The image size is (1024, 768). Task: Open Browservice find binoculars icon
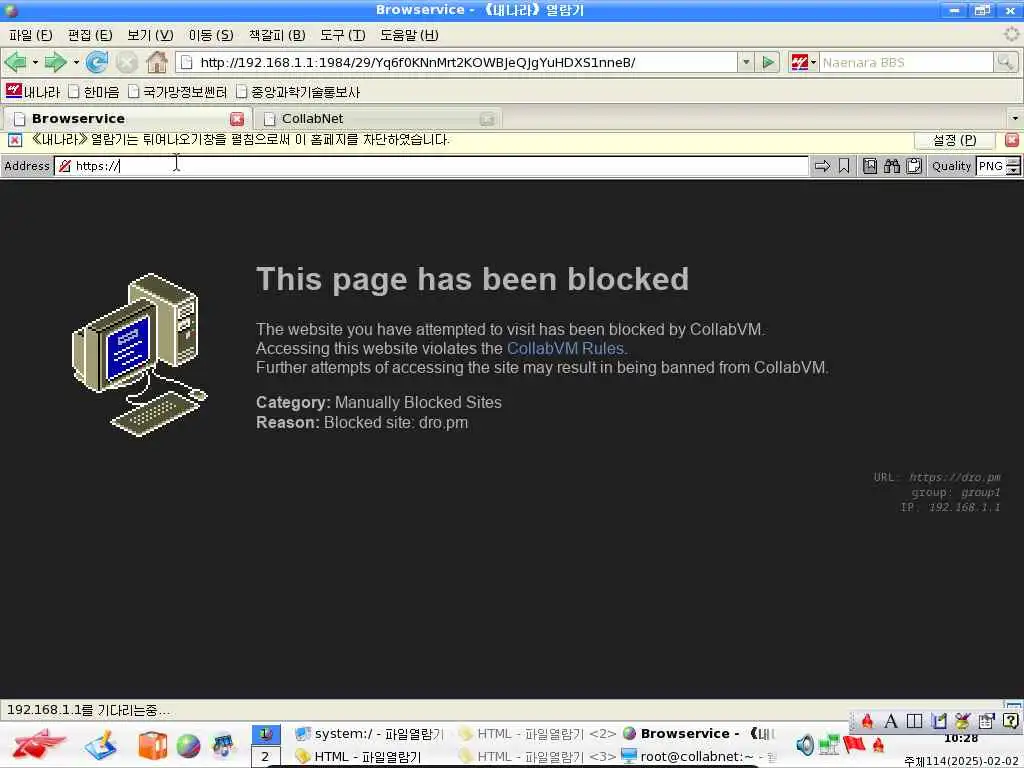891,166
